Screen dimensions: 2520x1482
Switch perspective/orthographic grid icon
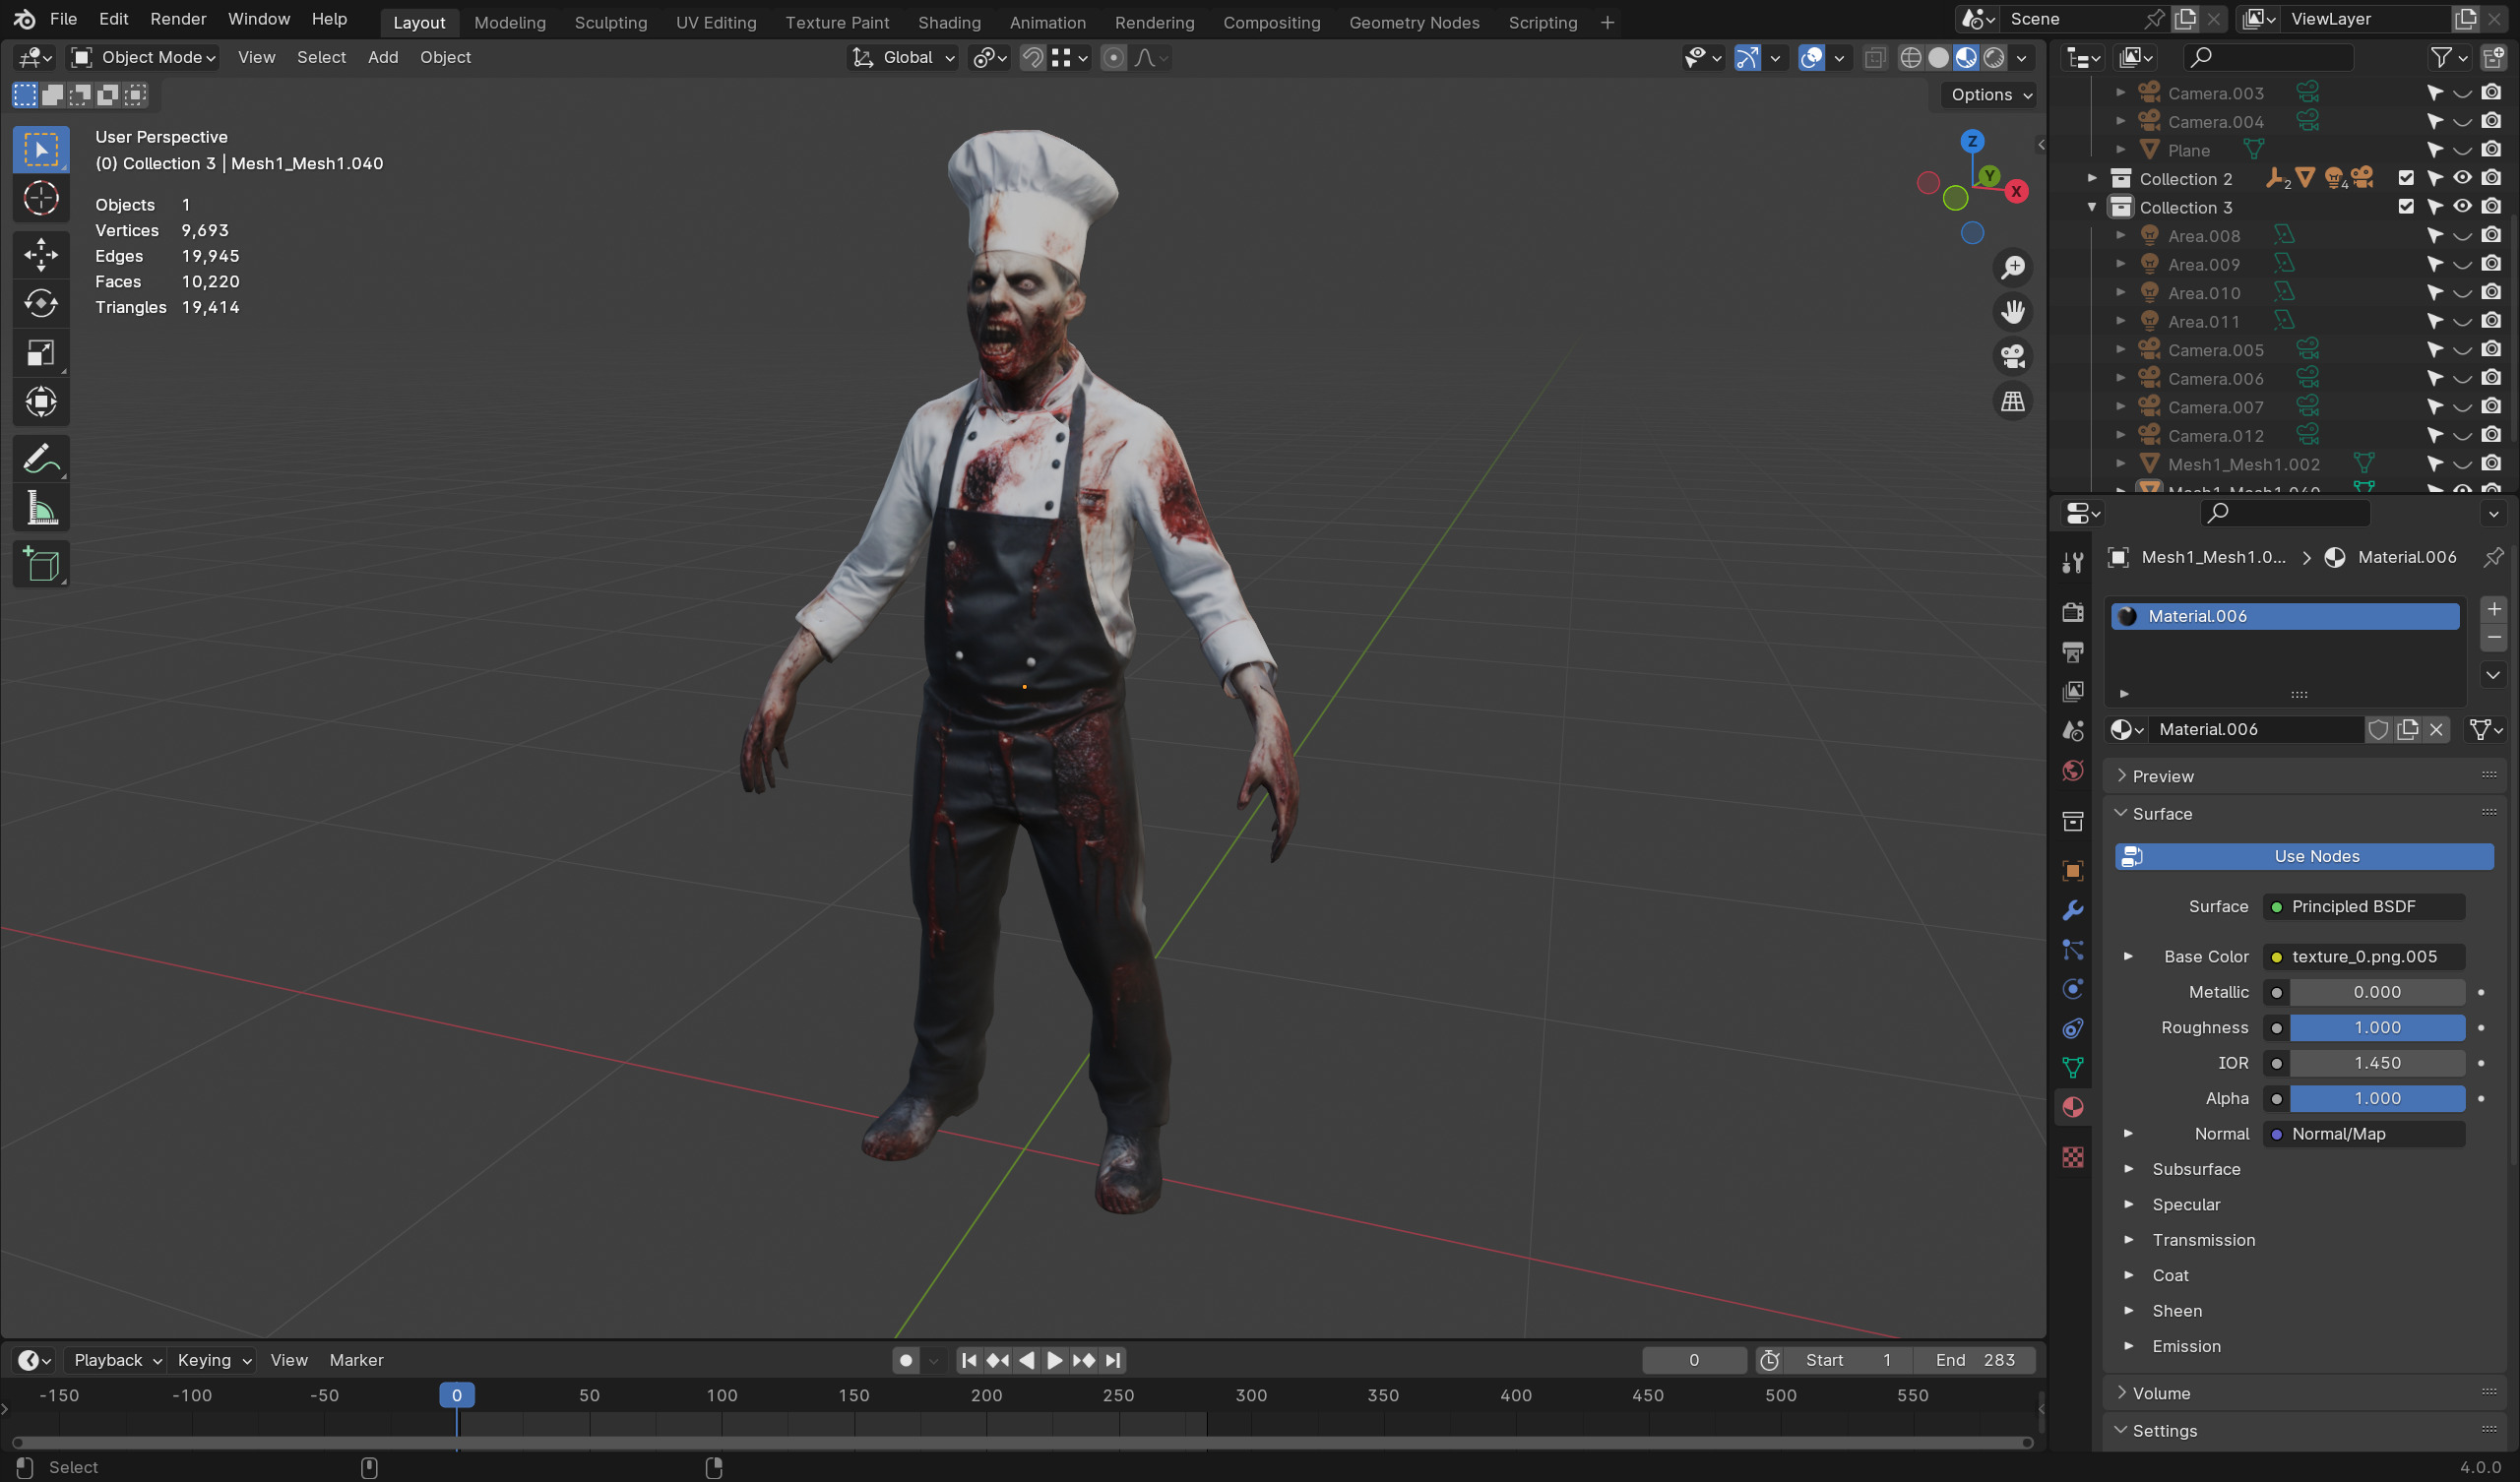pyautogui.click(x=2012, y=402)
